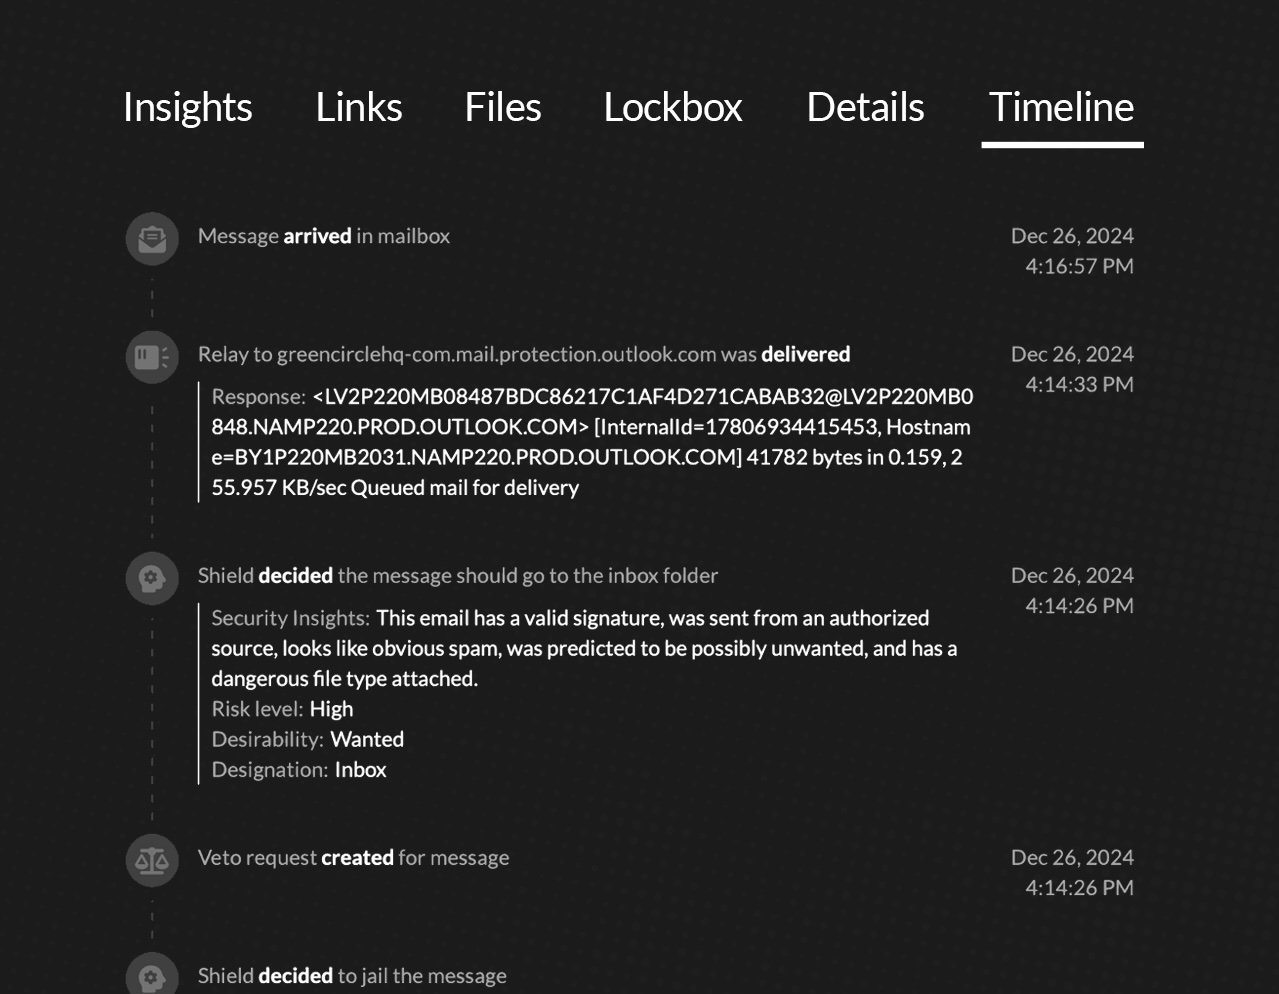This screenshot has width=1279, height=994.
Task: Click the 4:16:57 PM timestamp
Action: pos(1079,266)
